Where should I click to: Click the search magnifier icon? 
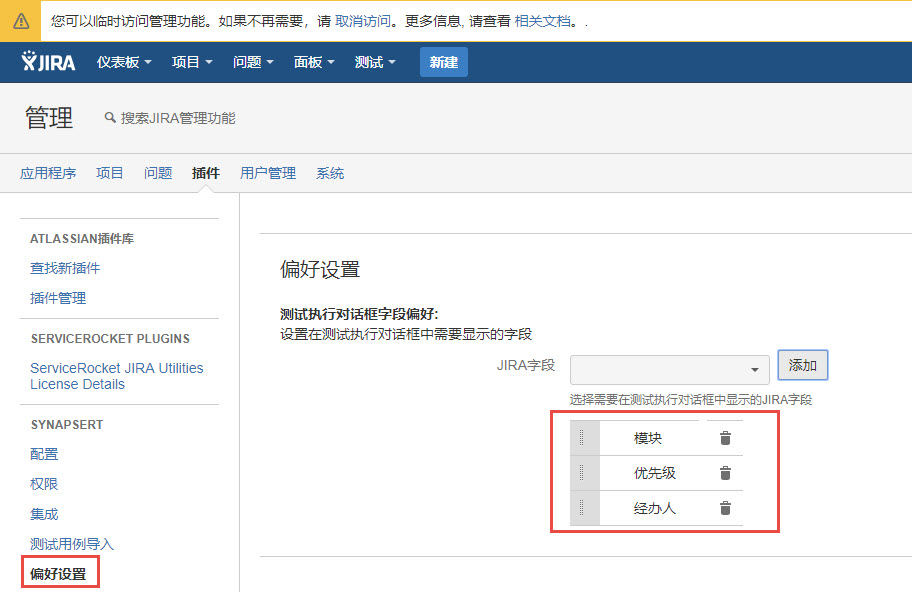110,117
